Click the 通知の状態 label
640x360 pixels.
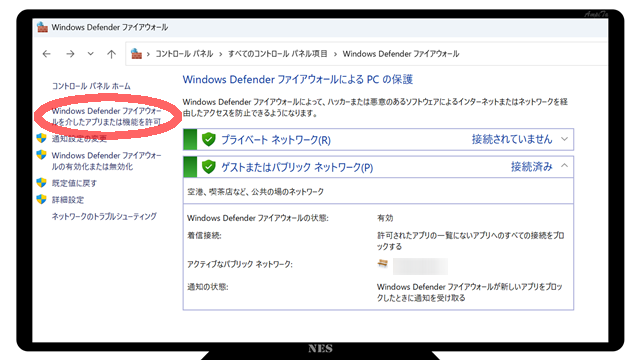tap(208, 287)
